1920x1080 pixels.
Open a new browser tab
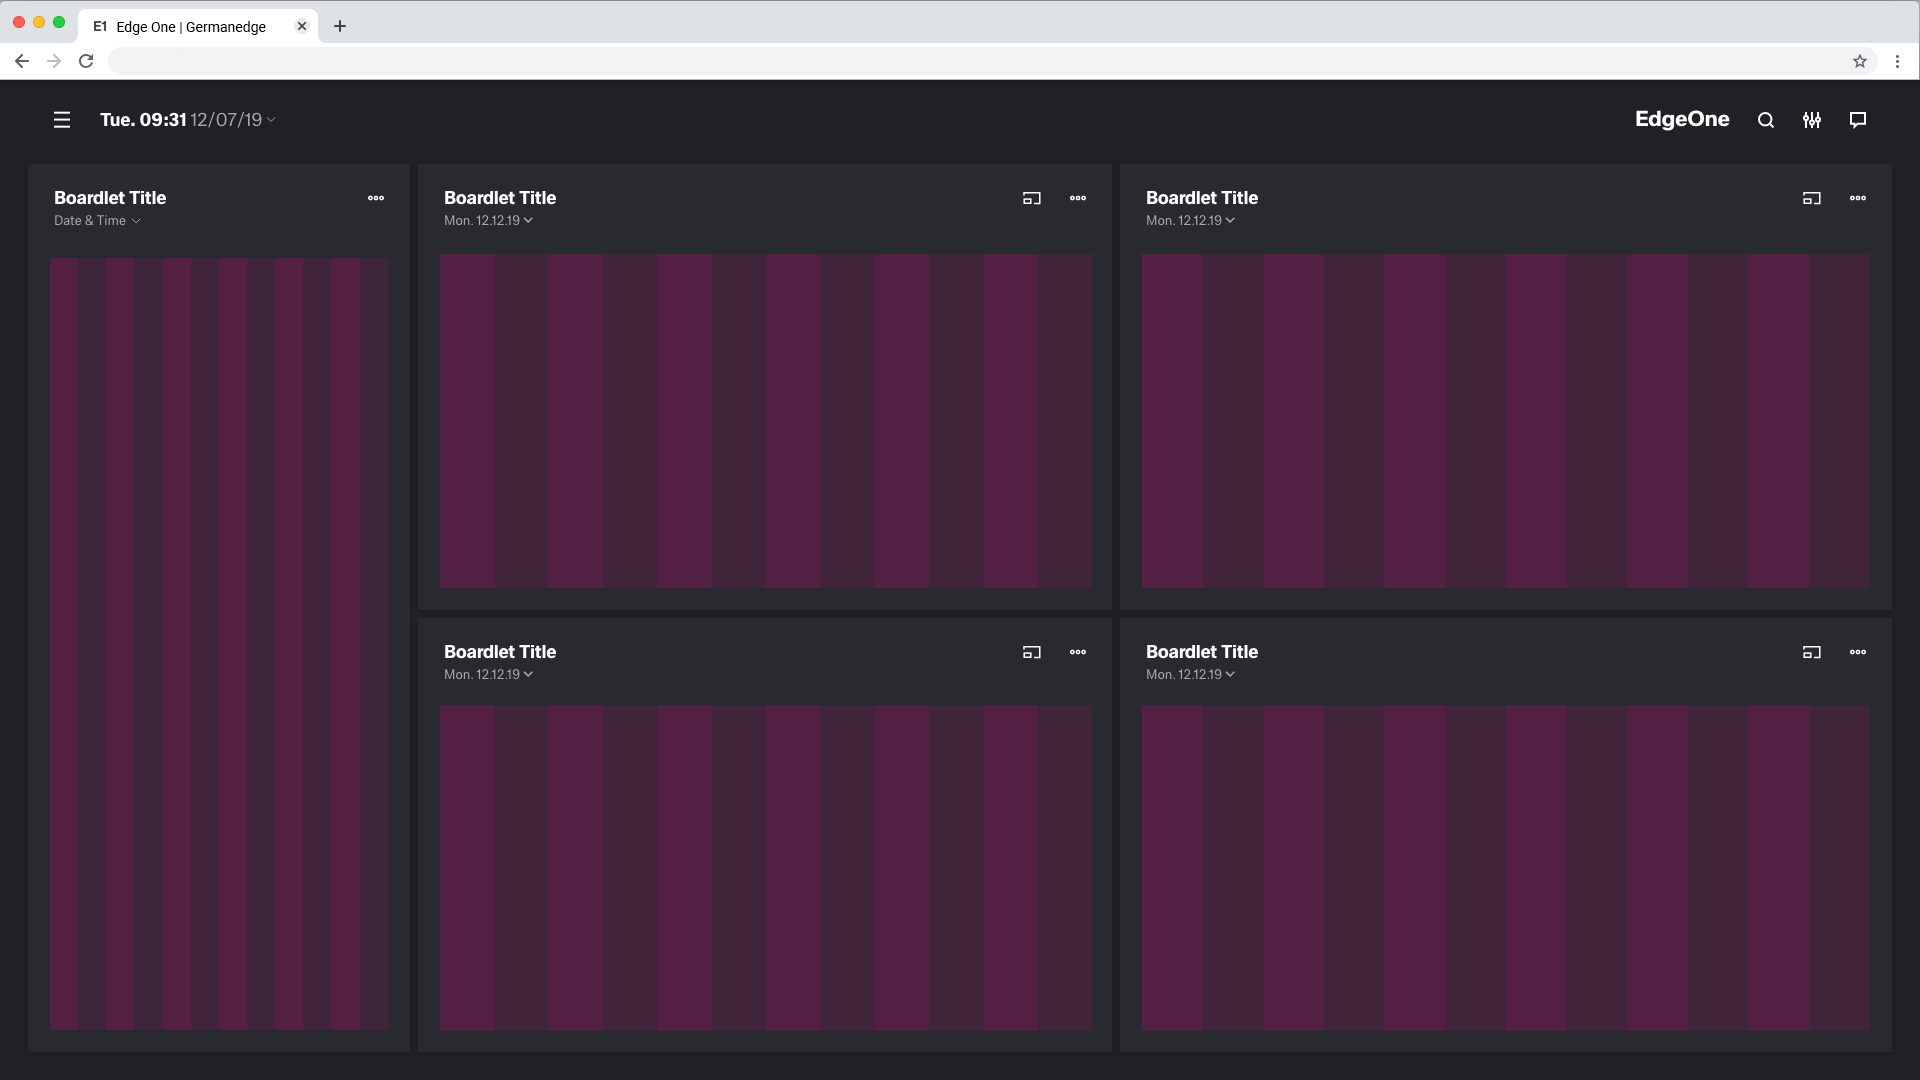point(340,27)
